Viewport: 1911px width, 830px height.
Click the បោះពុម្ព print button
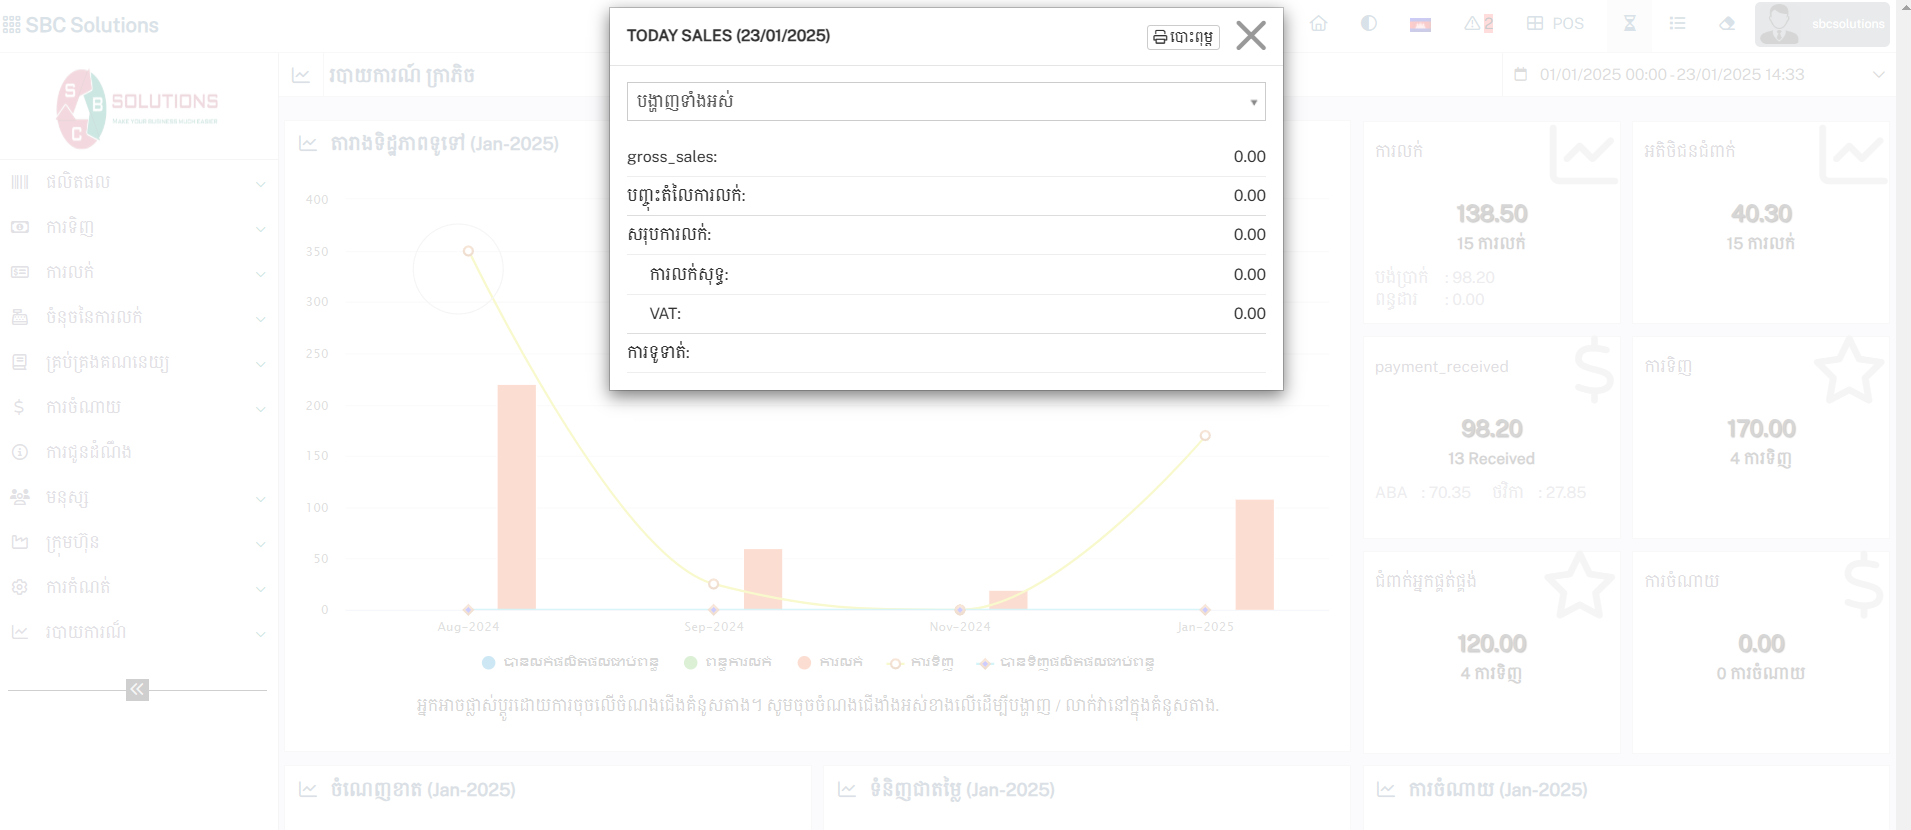tap(1183, 37)
